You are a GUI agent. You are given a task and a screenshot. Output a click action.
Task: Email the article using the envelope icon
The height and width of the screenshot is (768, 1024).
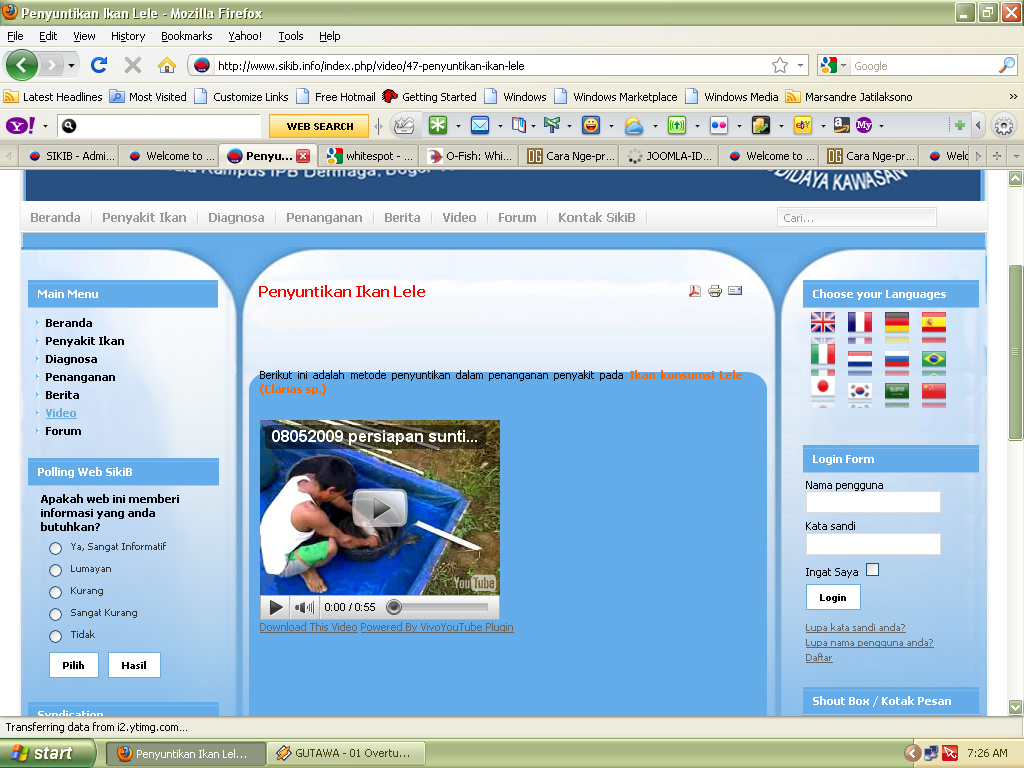point(735,291)
